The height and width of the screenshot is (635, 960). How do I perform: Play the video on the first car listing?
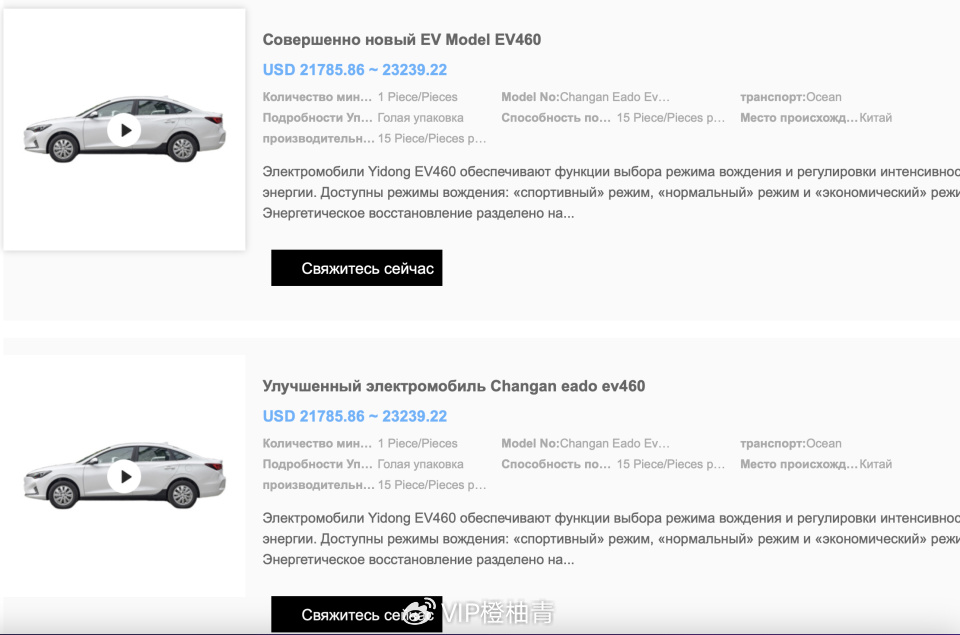[x=124, y=130]
